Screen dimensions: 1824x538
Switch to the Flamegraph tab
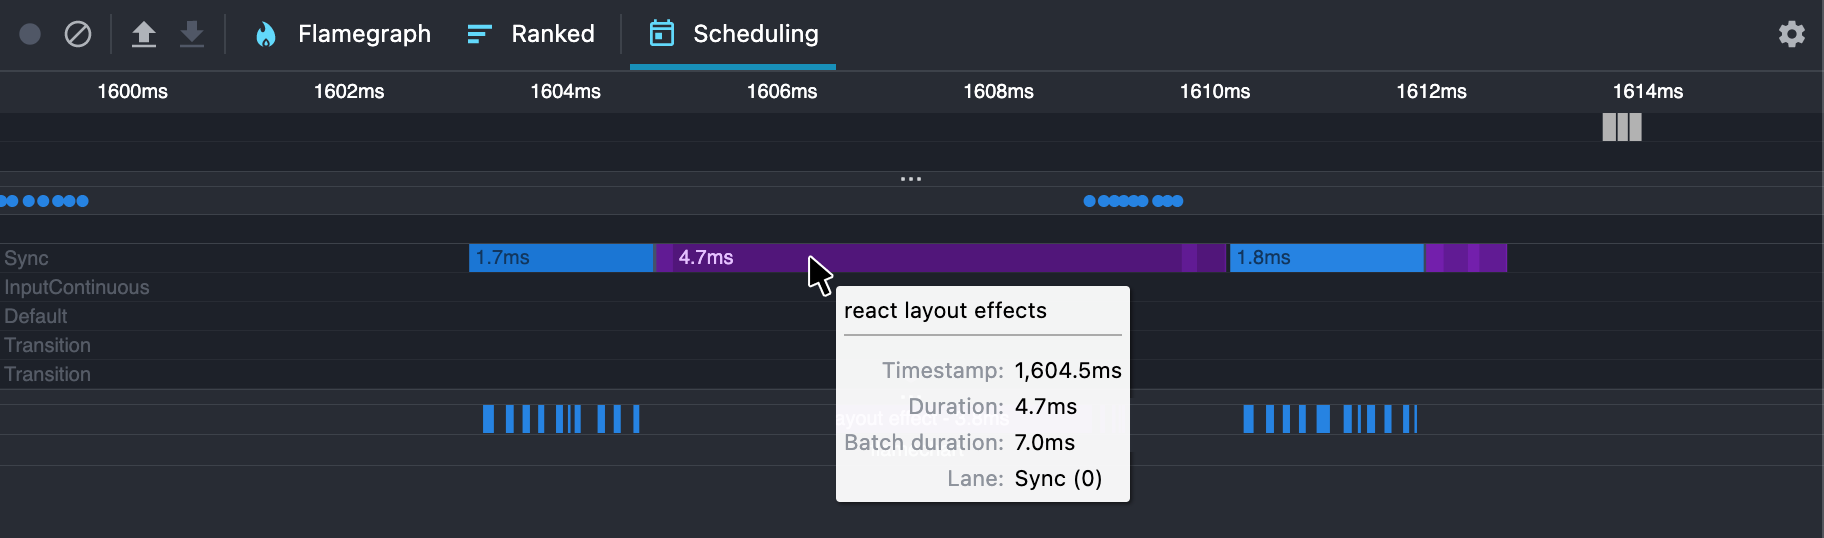click(364, 34)
